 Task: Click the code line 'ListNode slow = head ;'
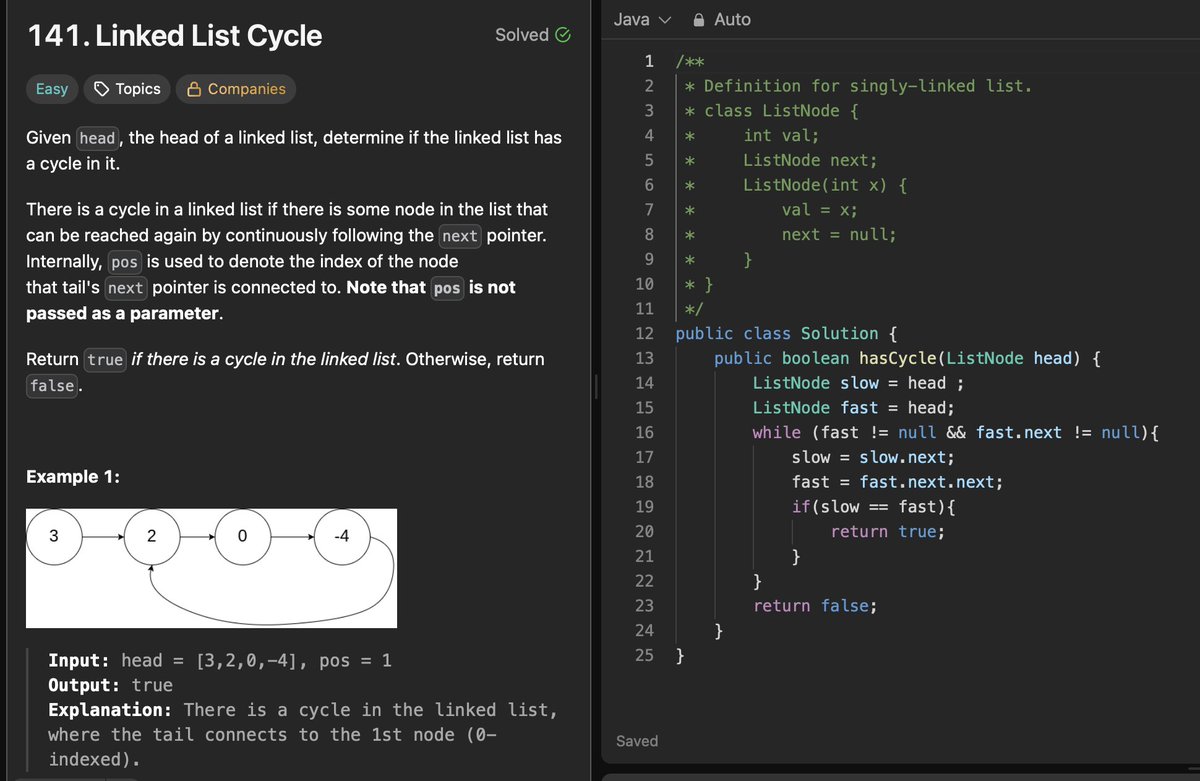coord(858,383)
